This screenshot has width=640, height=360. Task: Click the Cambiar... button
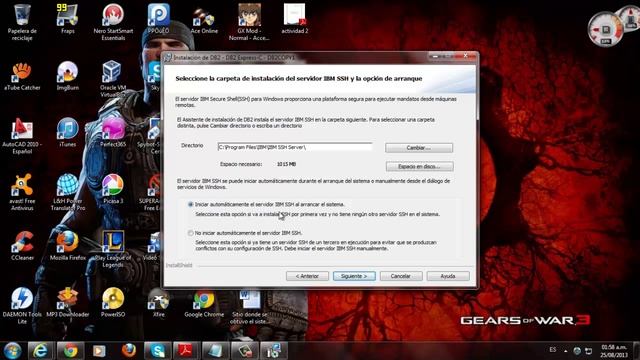coord(419,148)
